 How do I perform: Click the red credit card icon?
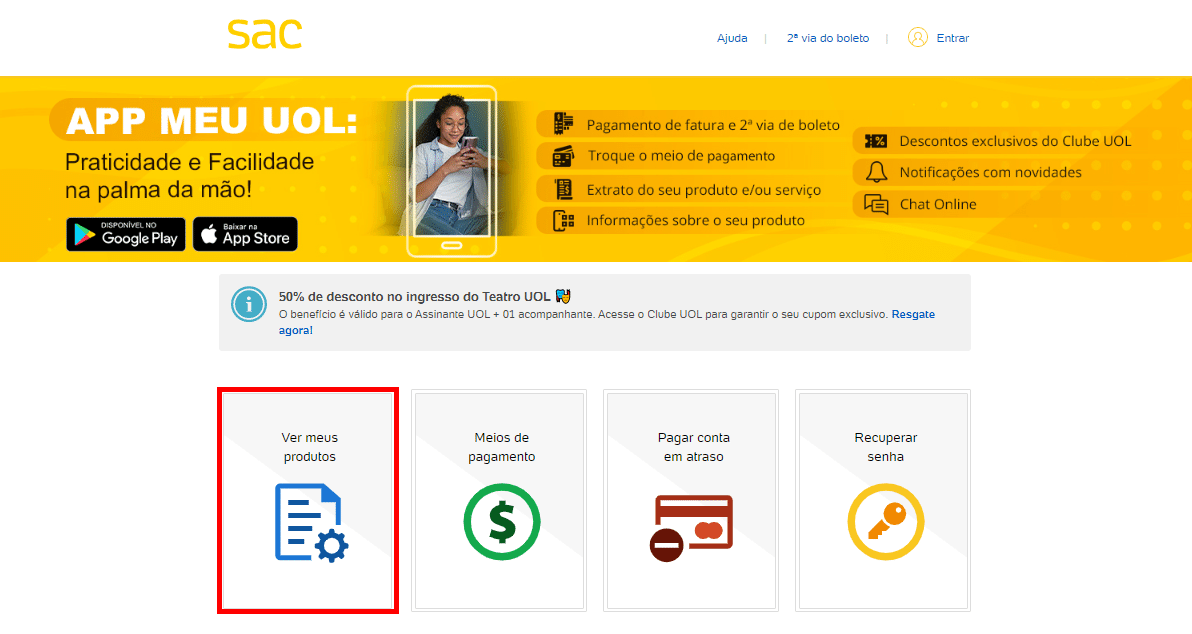click(x=691, y=528)
